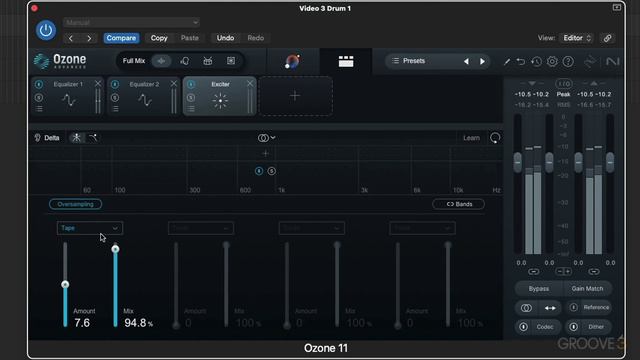This screenshot has width=640, height=360.
Task: Select next Ozone preset arrow
Action: tap(482, 61)
